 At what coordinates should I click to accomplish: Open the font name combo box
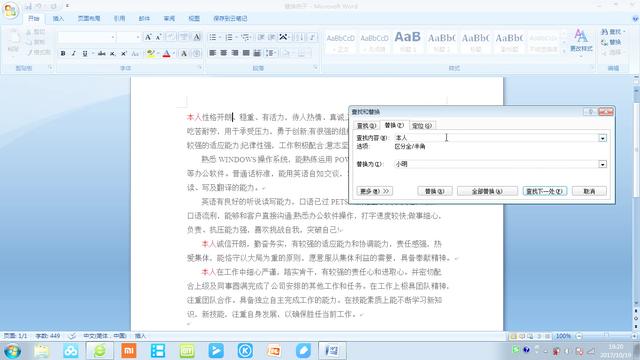87,37
